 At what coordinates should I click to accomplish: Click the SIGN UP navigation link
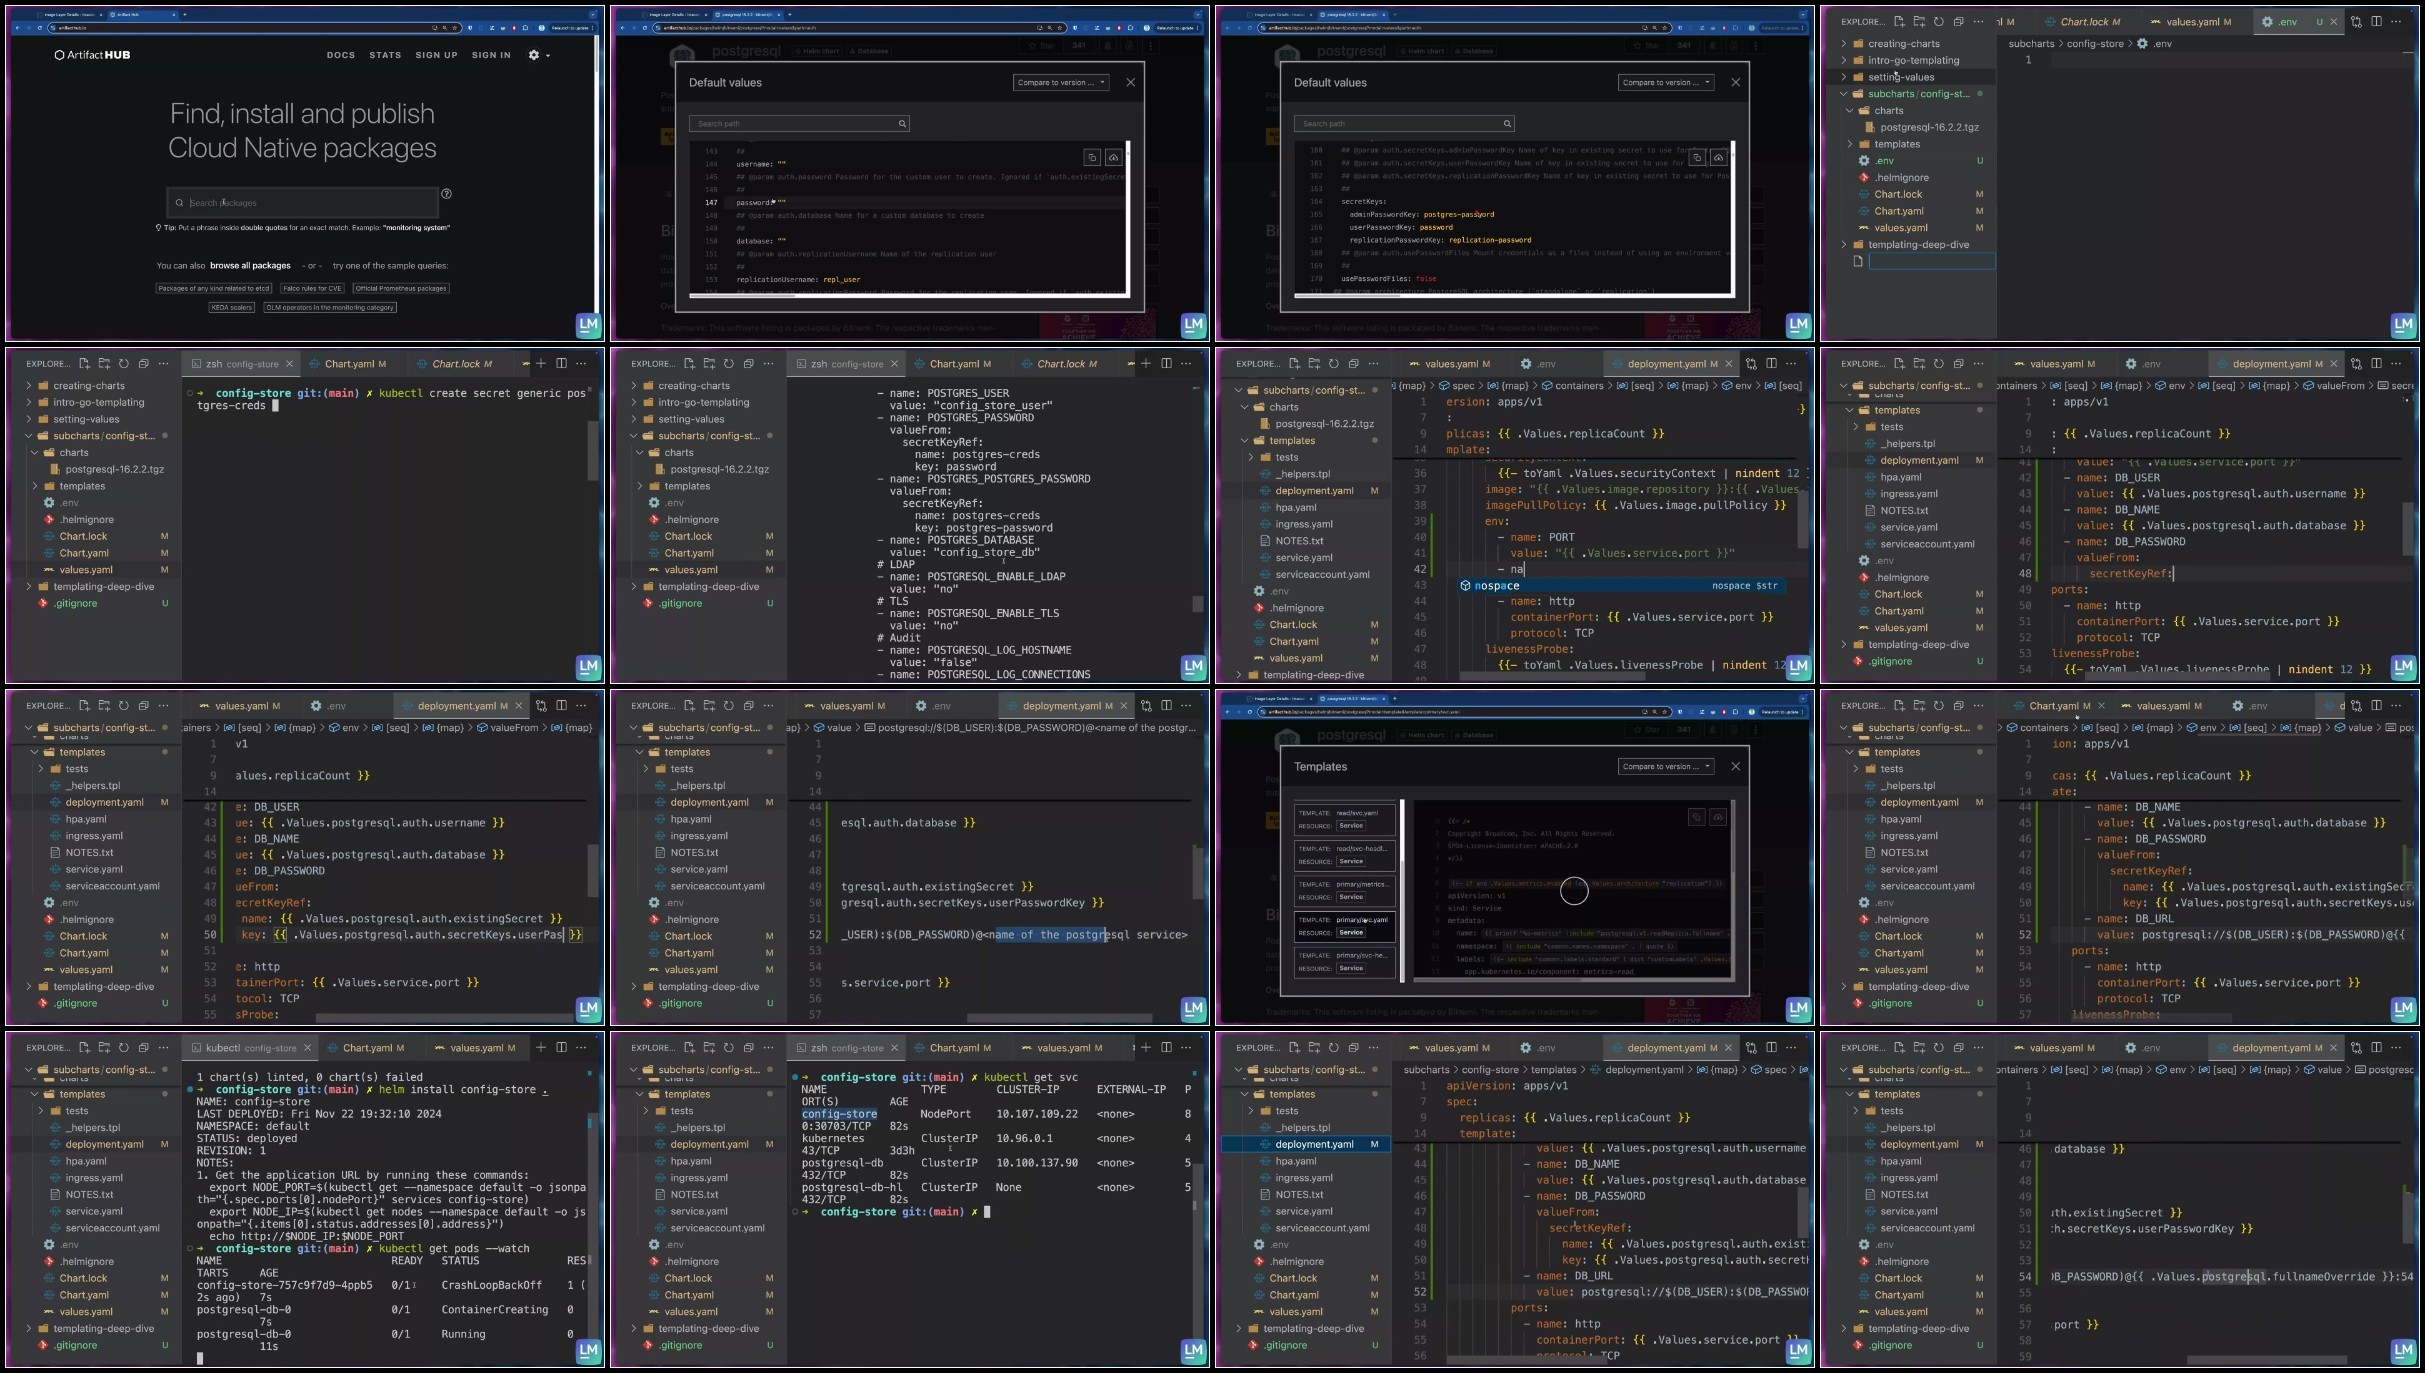pos(436,55)
